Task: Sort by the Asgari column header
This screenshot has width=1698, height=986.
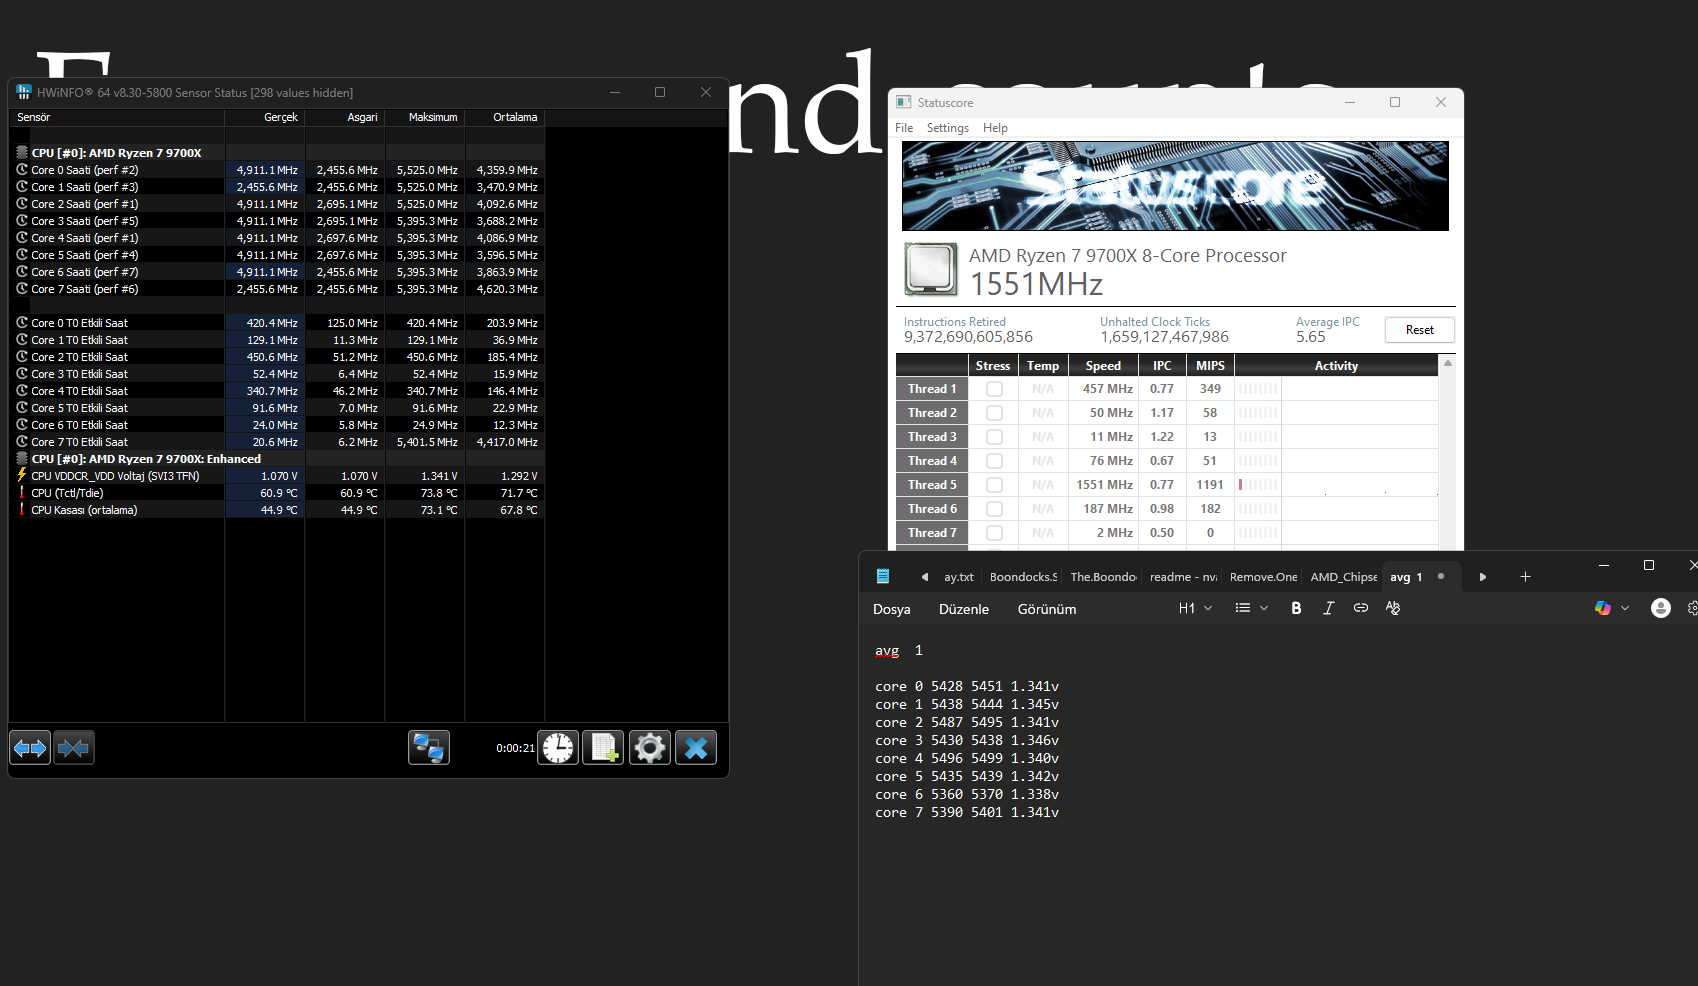Action: coord(345,117)
